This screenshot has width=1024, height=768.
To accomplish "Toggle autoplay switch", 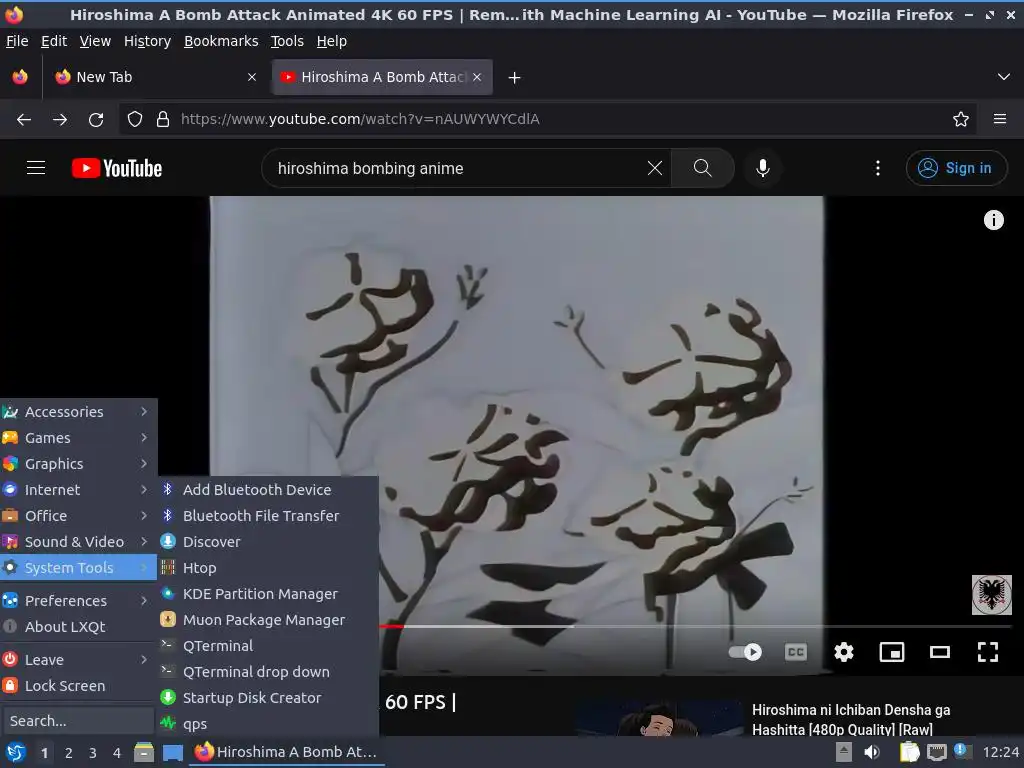I will point(745,652).
